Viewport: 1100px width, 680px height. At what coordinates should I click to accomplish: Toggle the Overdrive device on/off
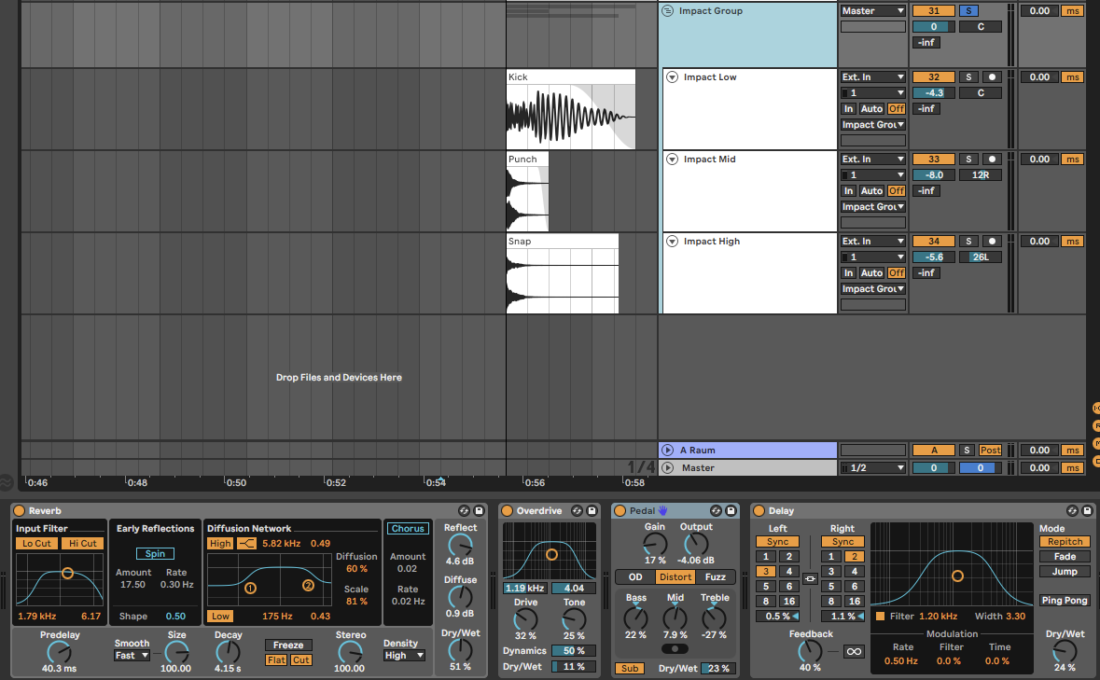pyautogui.click(x=507, y=511)
